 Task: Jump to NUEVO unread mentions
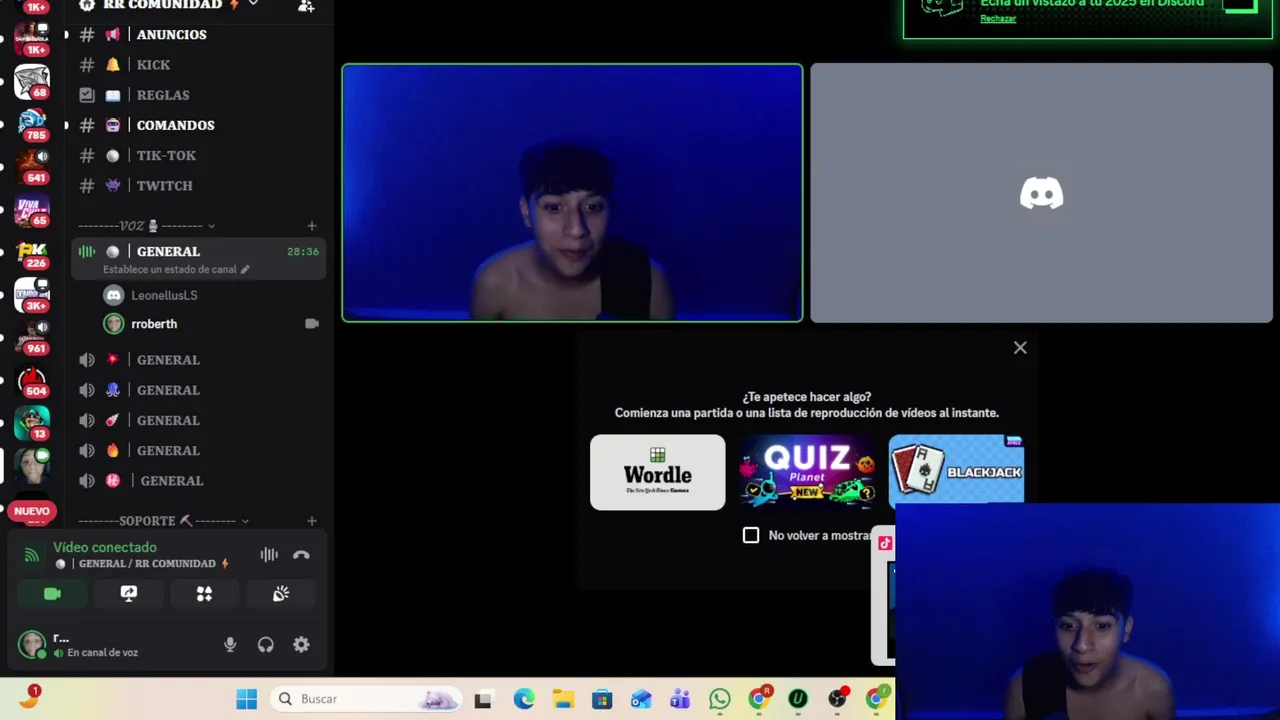32,511
